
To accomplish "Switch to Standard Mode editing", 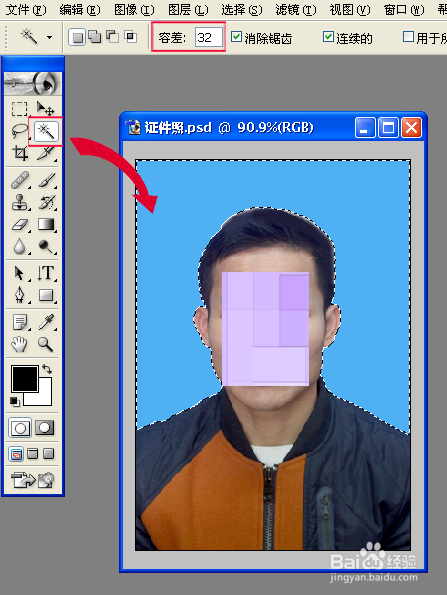I will [20, 428].
